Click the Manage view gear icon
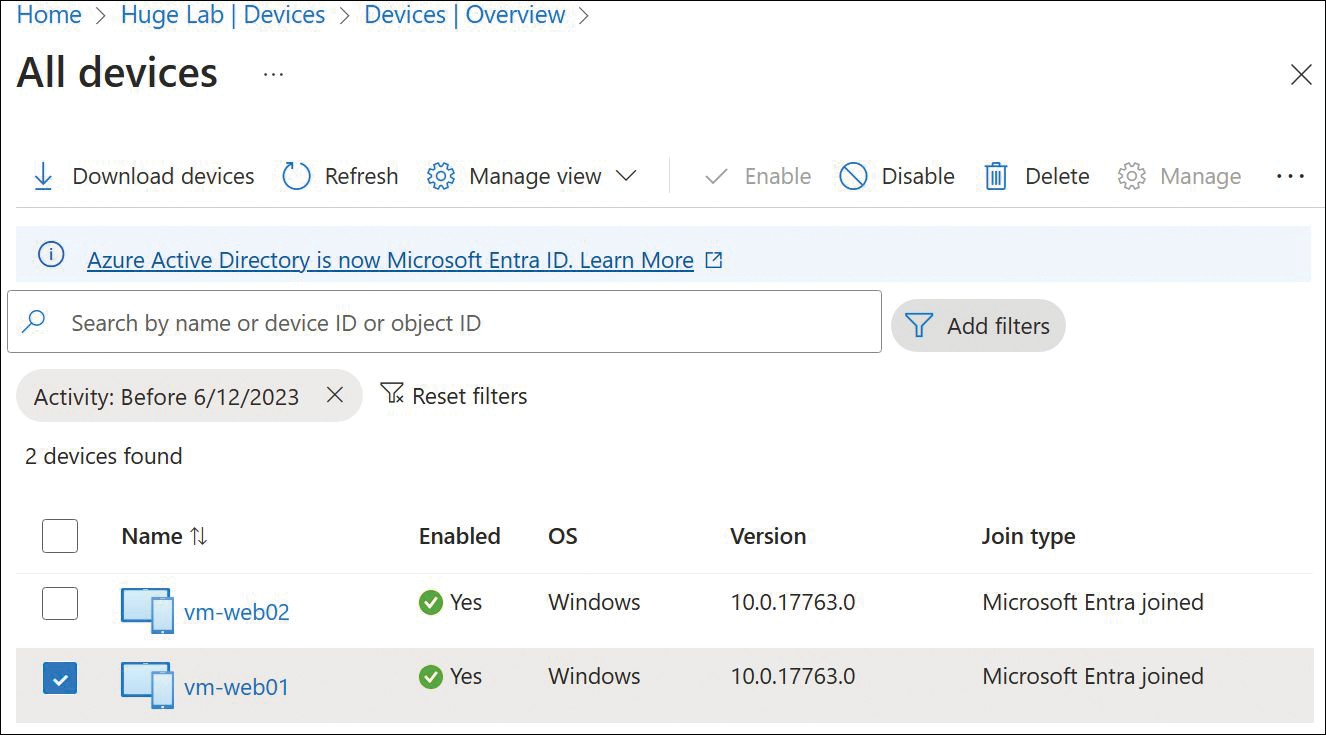The width and height of the screenshot is (1326, 735). [441, 177]
